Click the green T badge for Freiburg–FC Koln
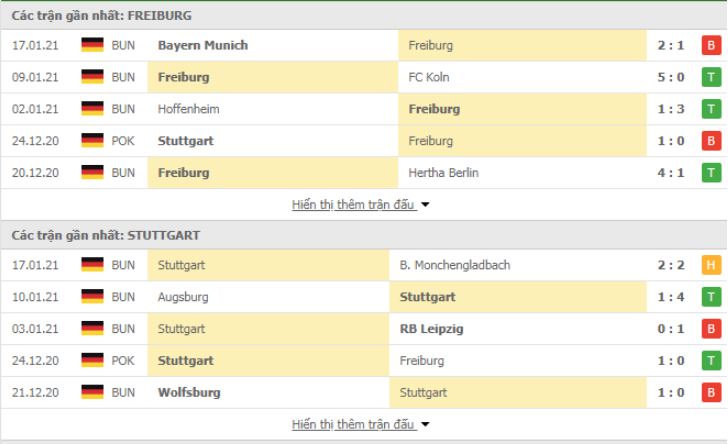 click(711, 77)
